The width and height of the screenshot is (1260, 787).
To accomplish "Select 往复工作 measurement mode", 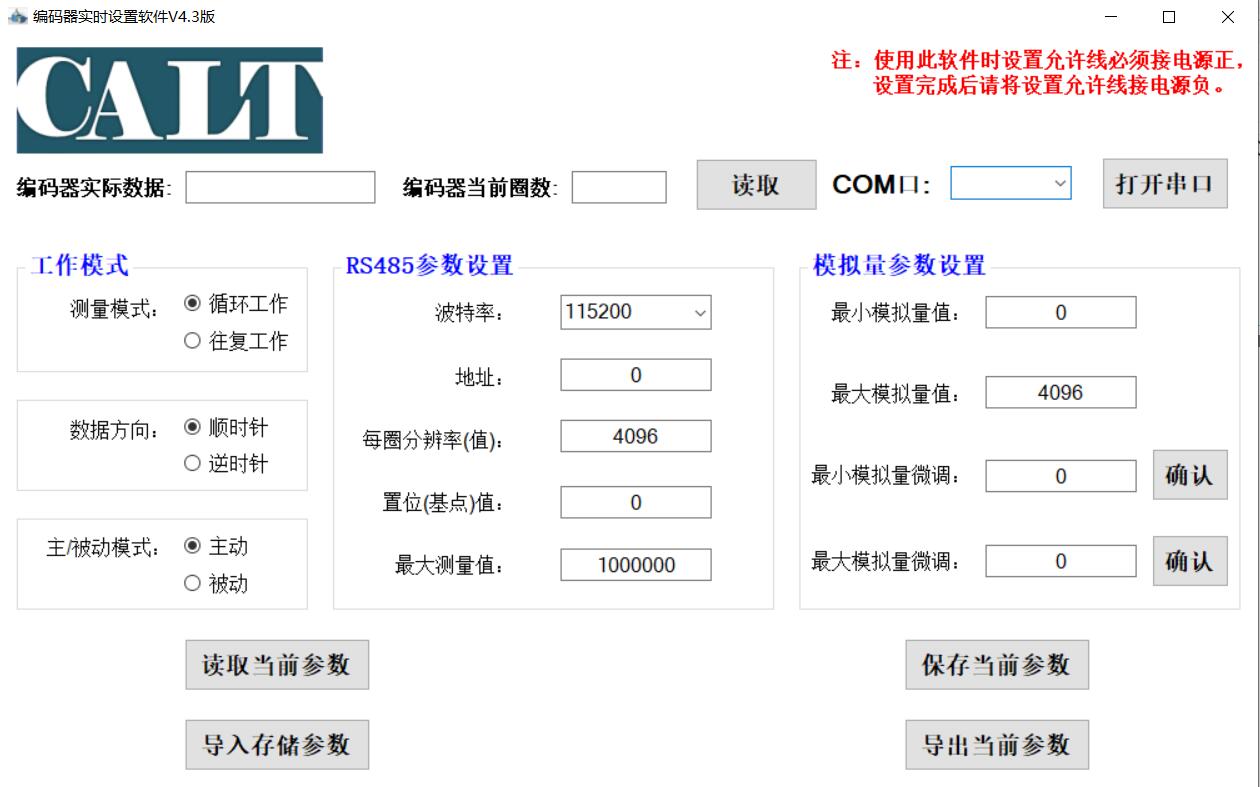I will click(x=193, y=341).
